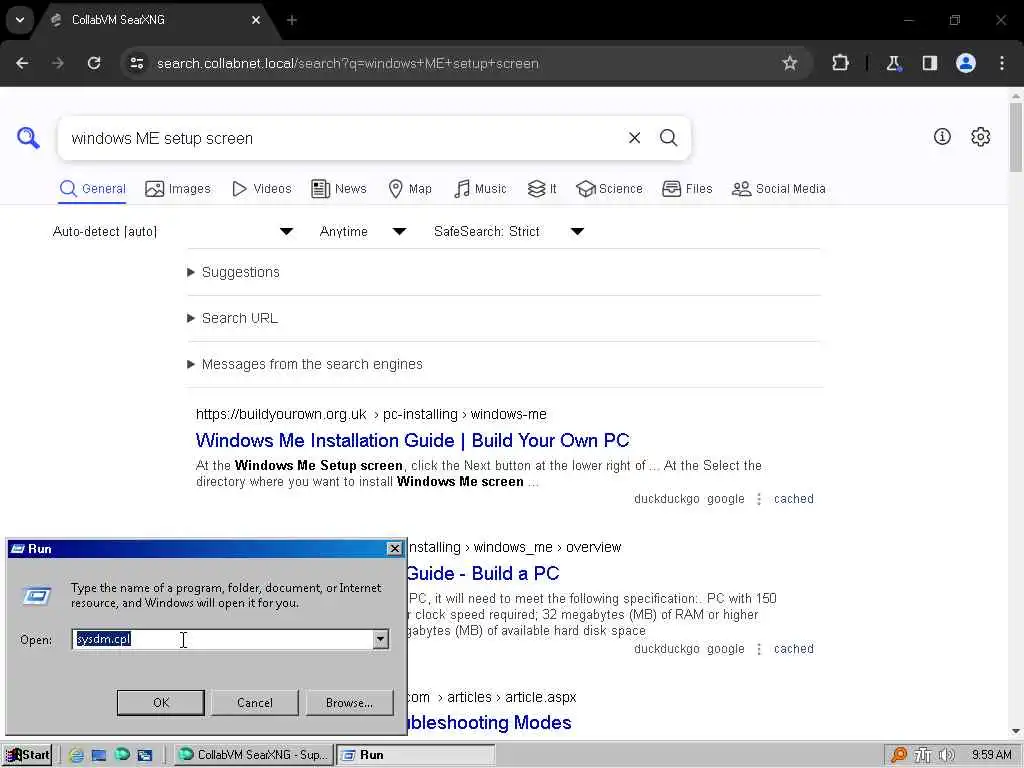Open the Auto-detect language dropdown
Screen dimensions: 1024x768
tap(173, 231)
